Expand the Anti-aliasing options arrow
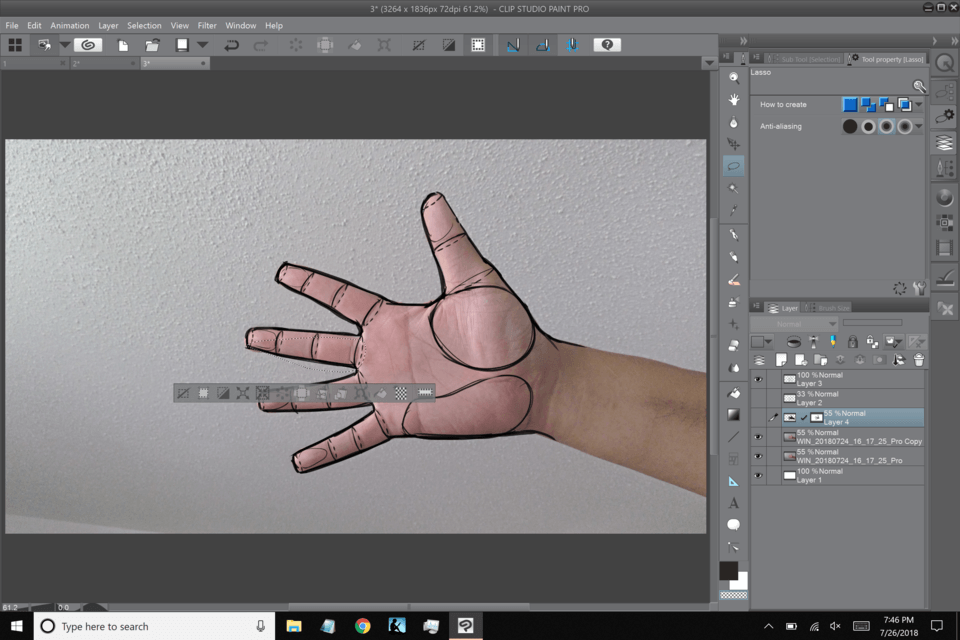The image size is (960, 640). click(x=919, y=127)
